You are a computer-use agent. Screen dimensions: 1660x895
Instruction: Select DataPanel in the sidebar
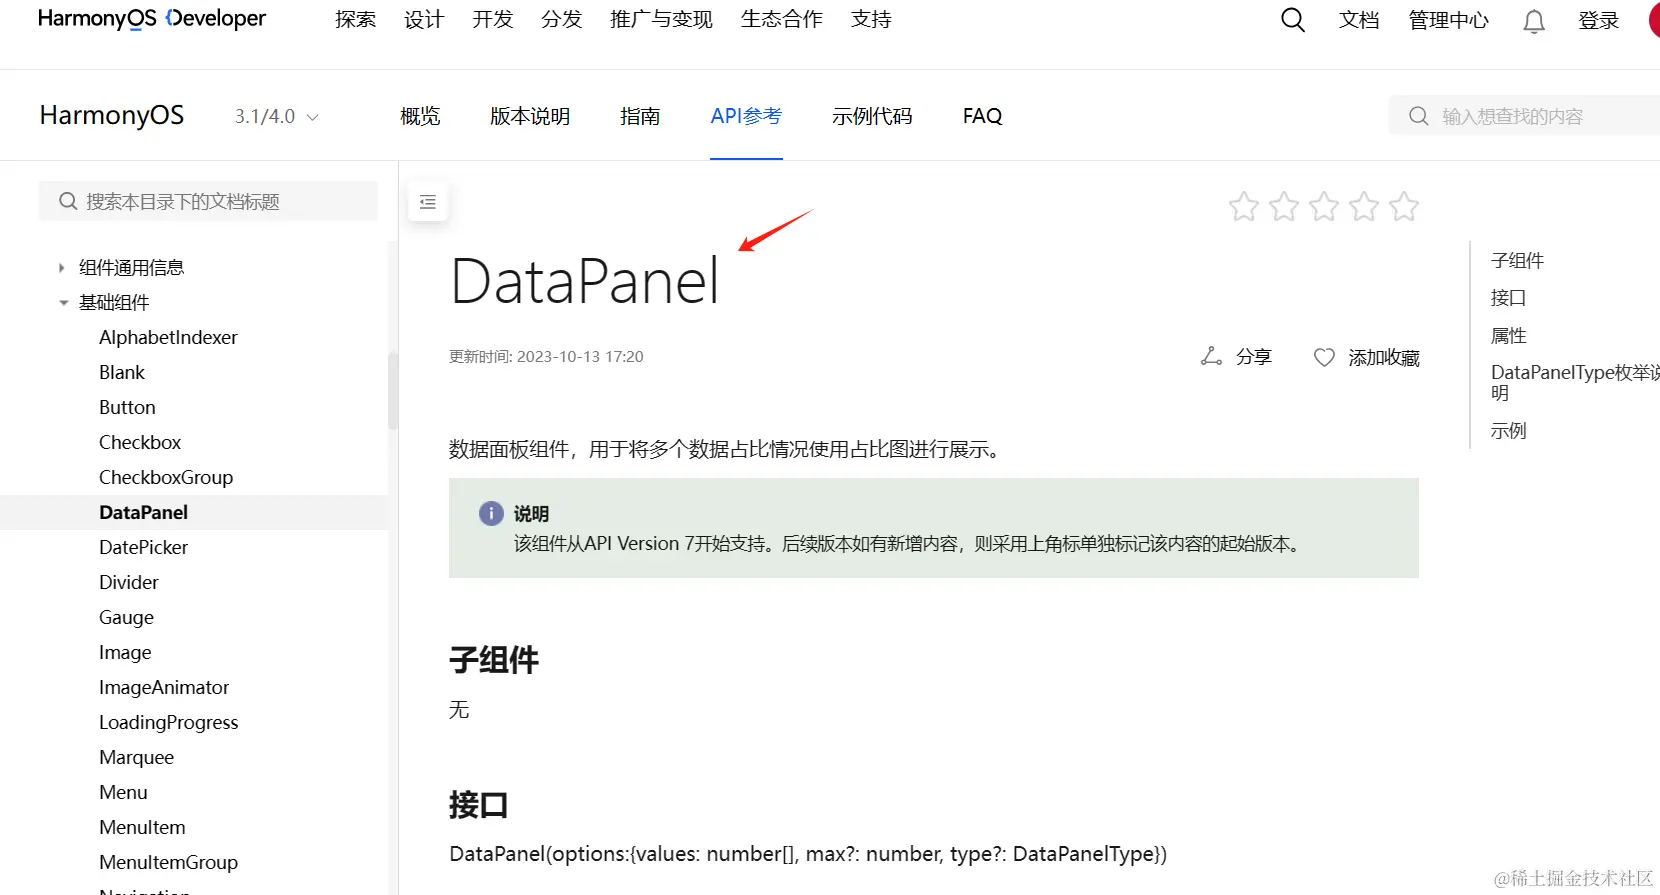[143, 513]
